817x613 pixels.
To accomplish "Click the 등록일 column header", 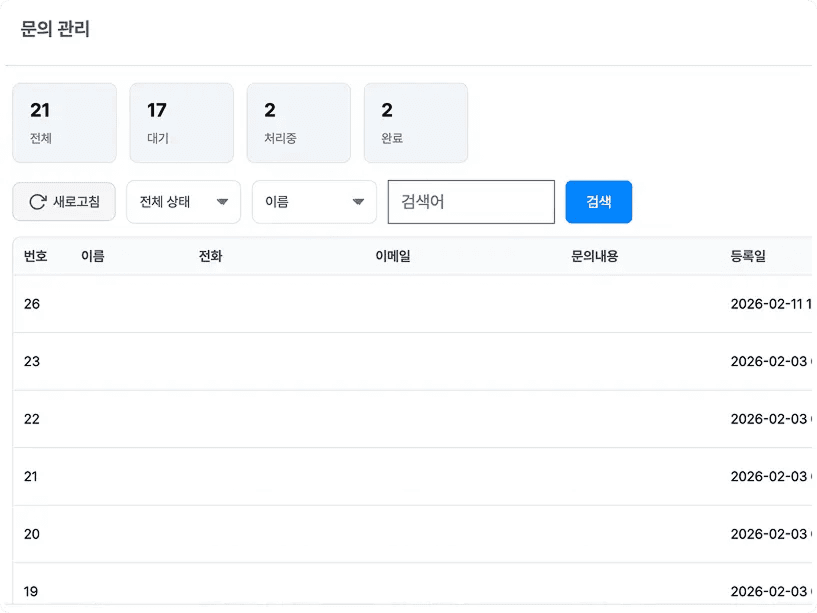I will [748, 256].
